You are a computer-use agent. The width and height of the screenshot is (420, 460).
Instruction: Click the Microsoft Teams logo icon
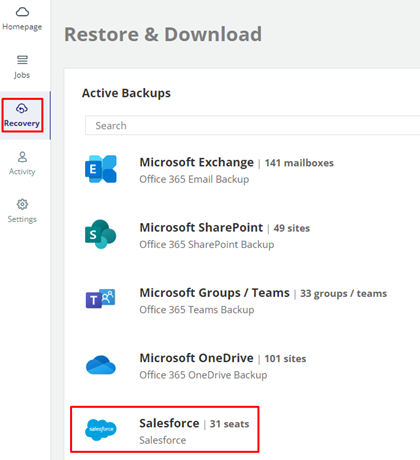point(101,299)
